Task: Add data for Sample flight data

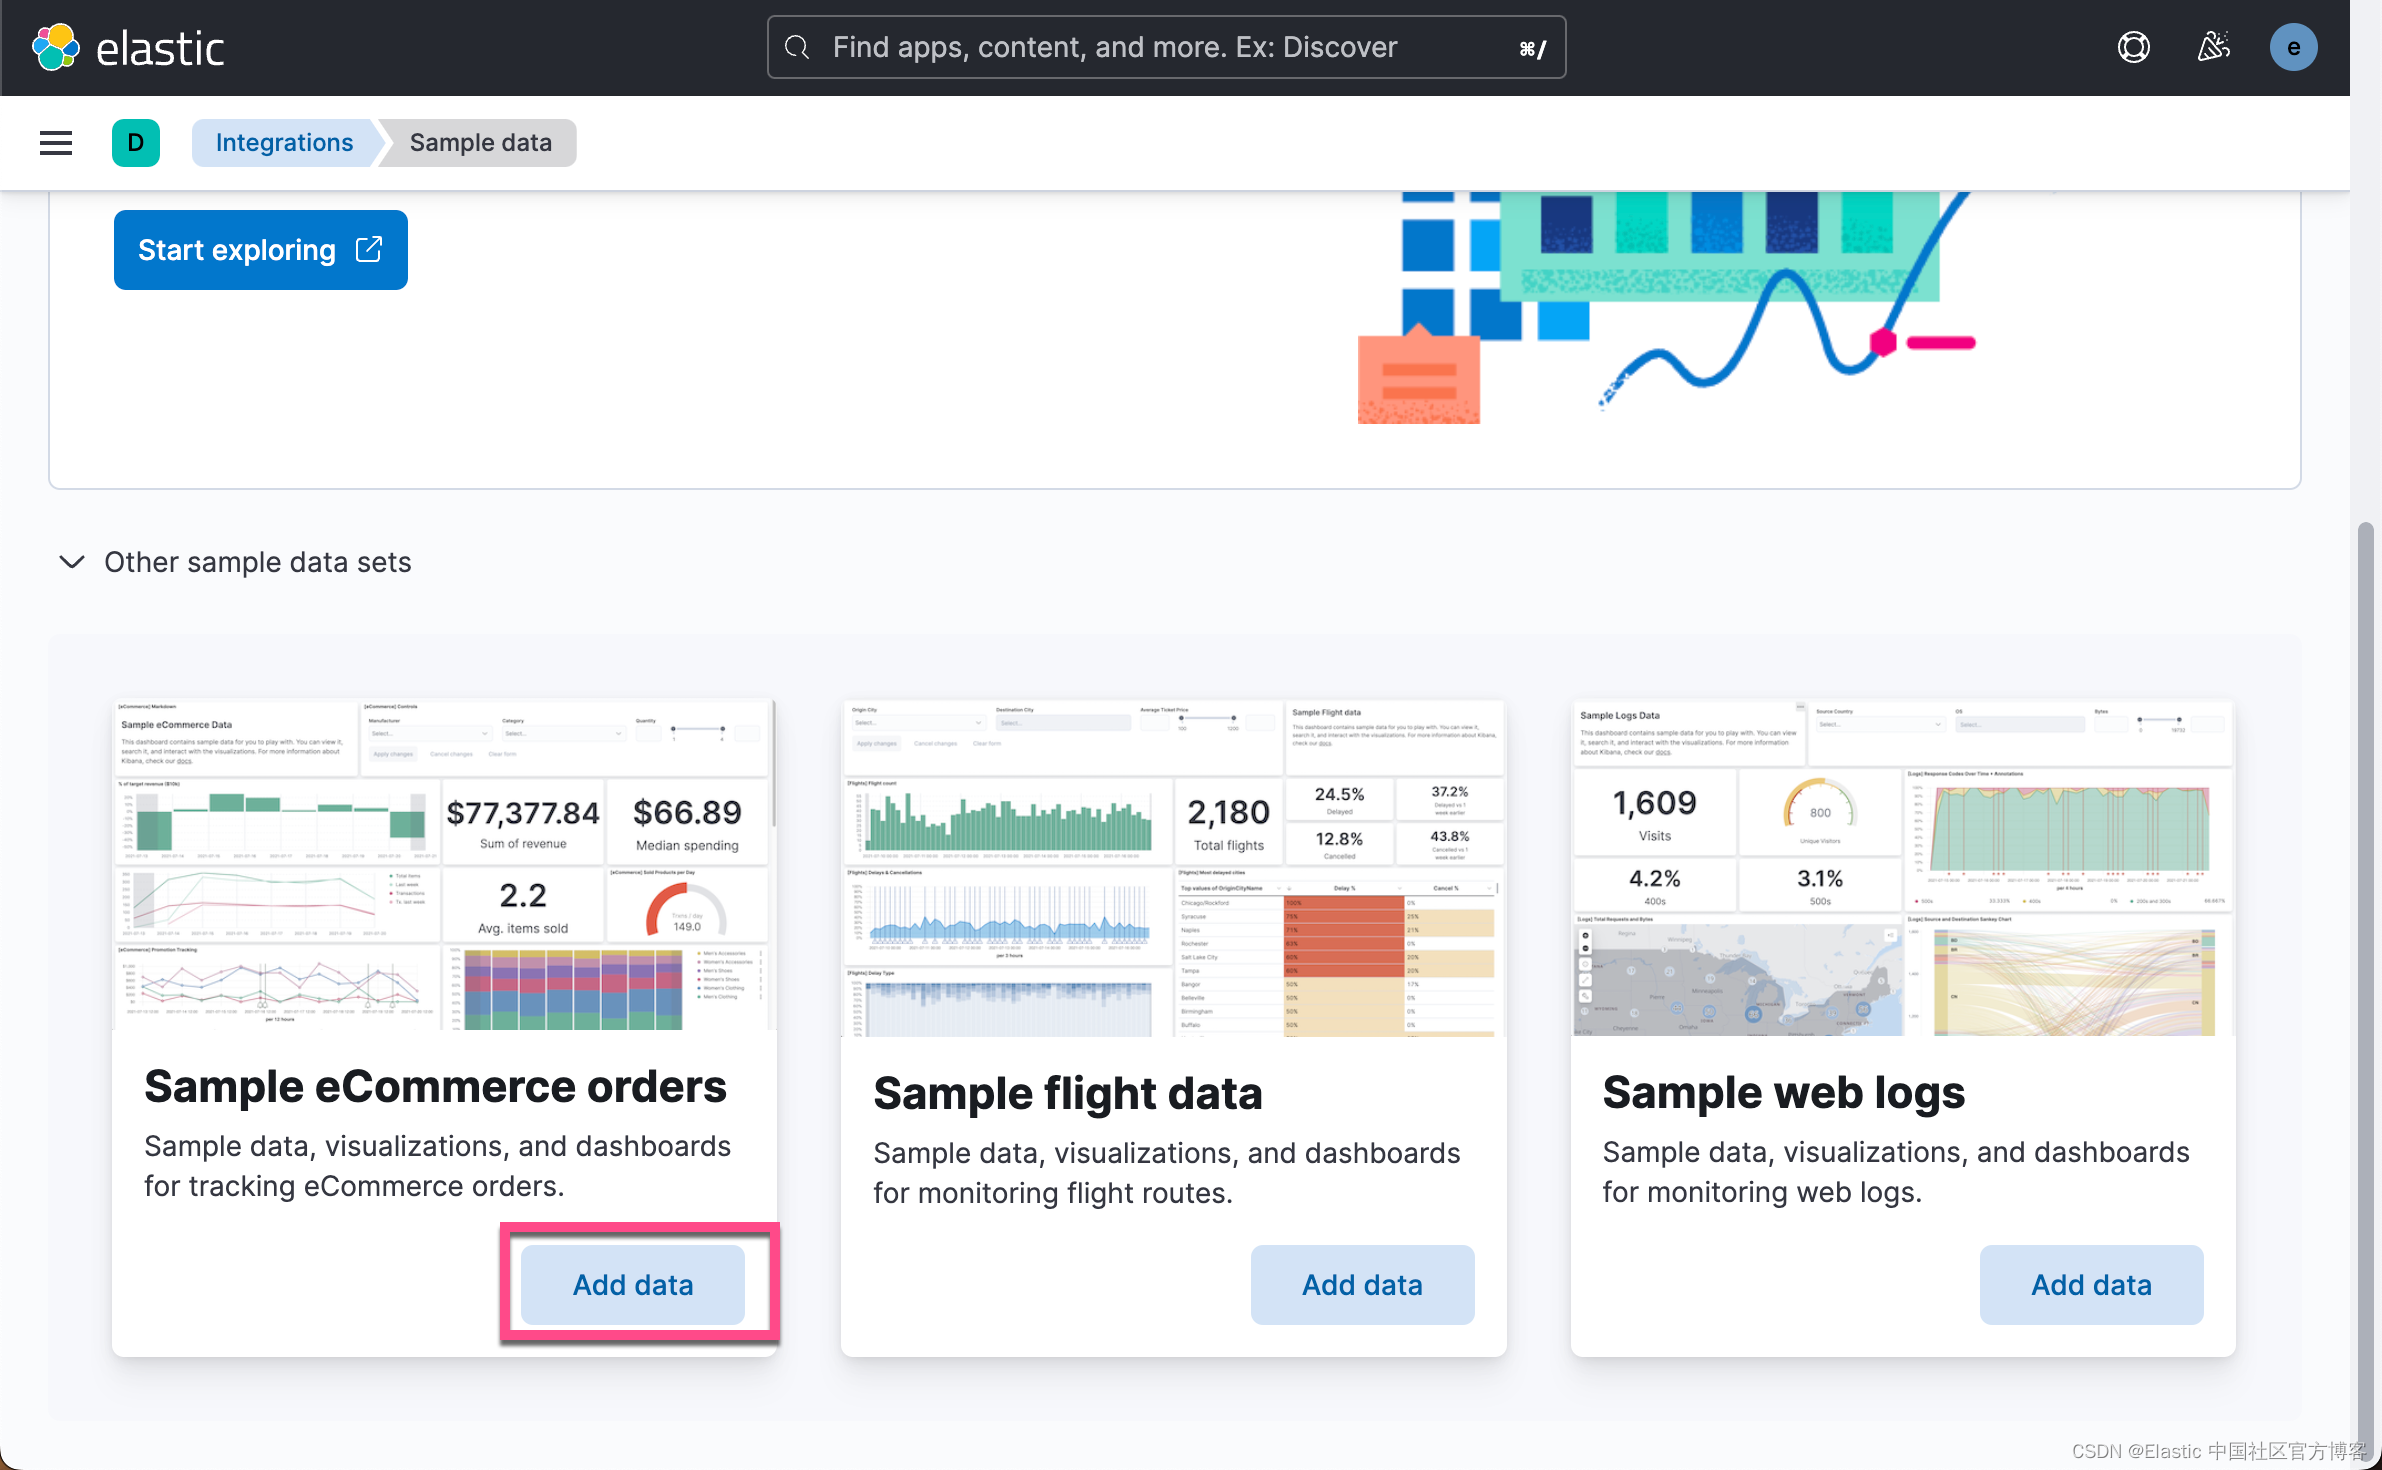Action: pyautogui.click(x=1362, y=1284)
